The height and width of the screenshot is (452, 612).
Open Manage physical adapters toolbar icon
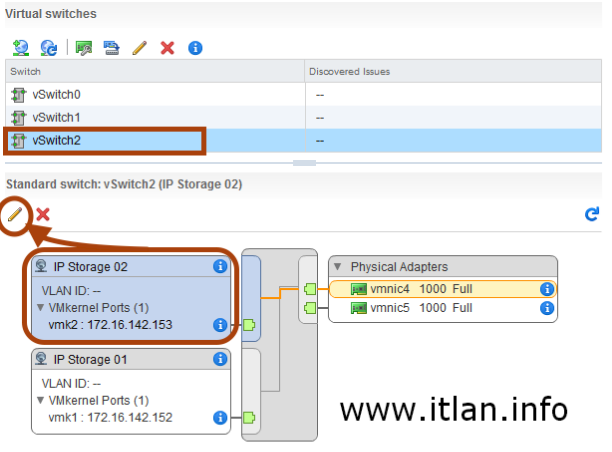[85, 47]
